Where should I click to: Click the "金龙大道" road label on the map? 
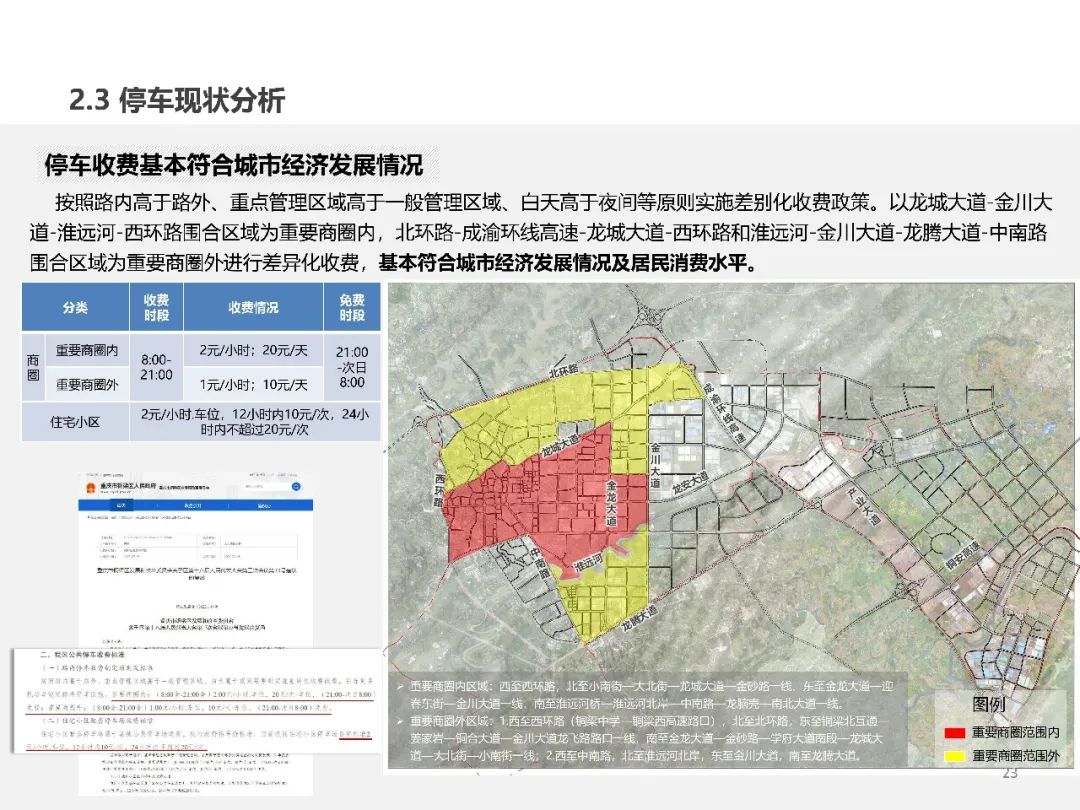(x=611, y=503)
